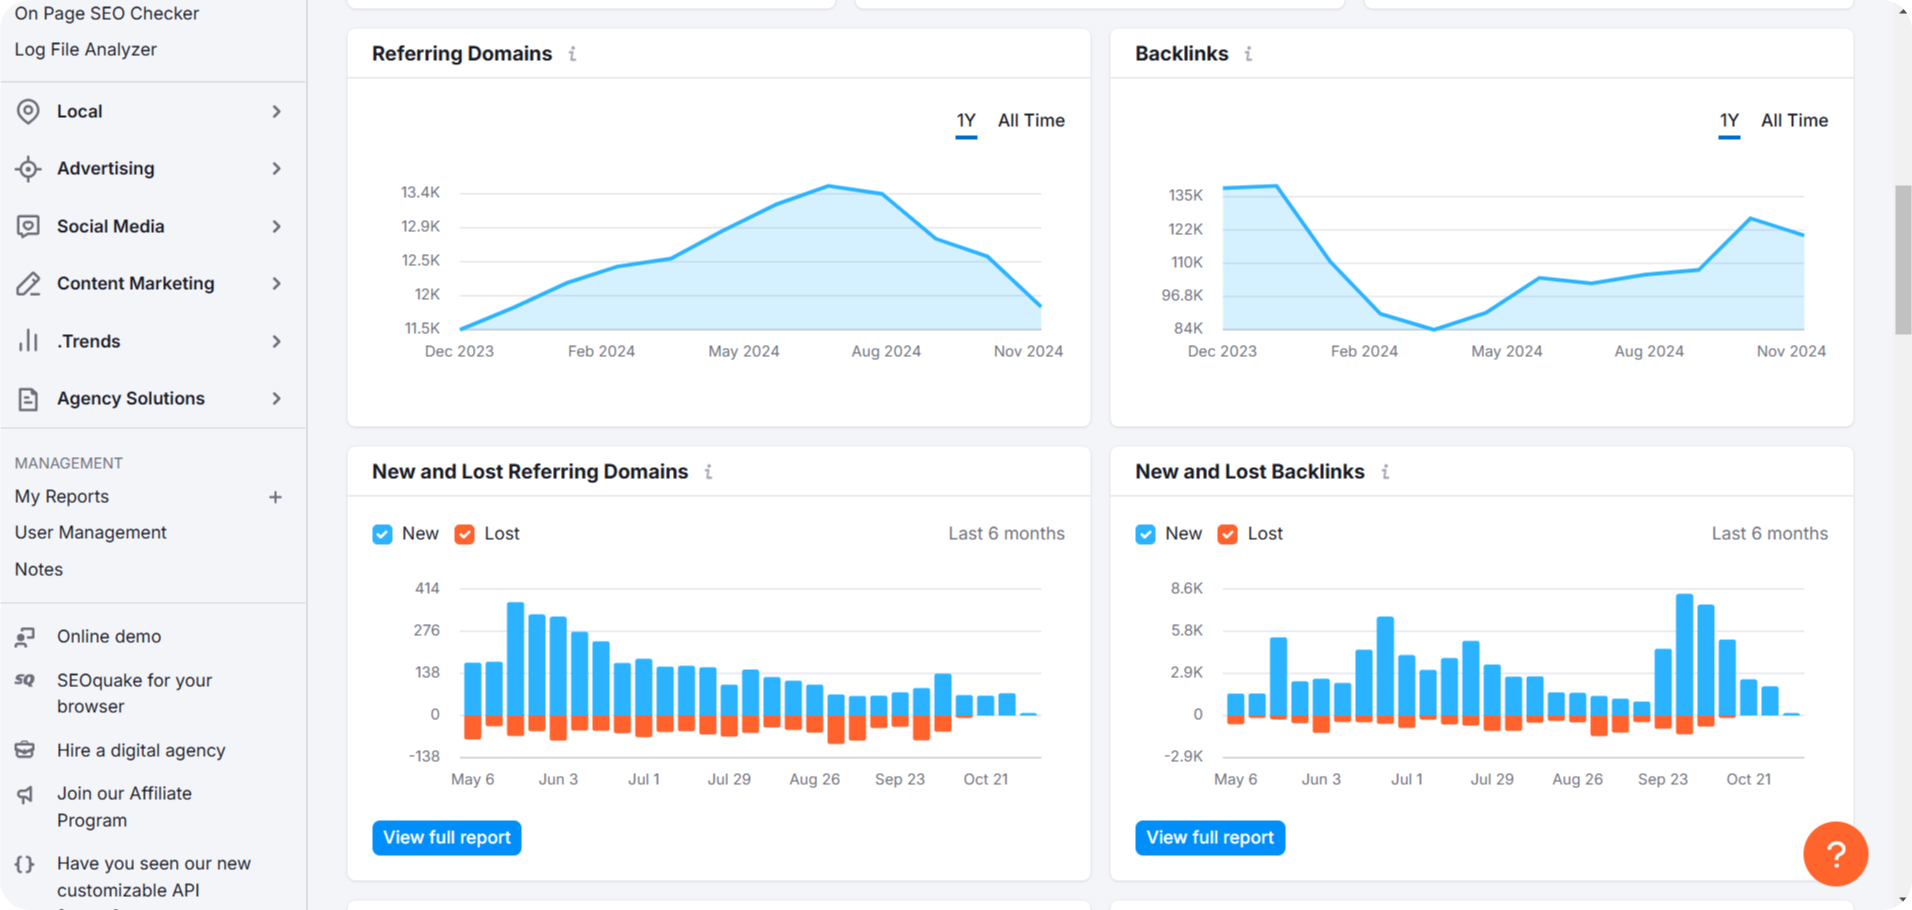
Task: Open the Log File Analyzer
Action: [85, 48]
